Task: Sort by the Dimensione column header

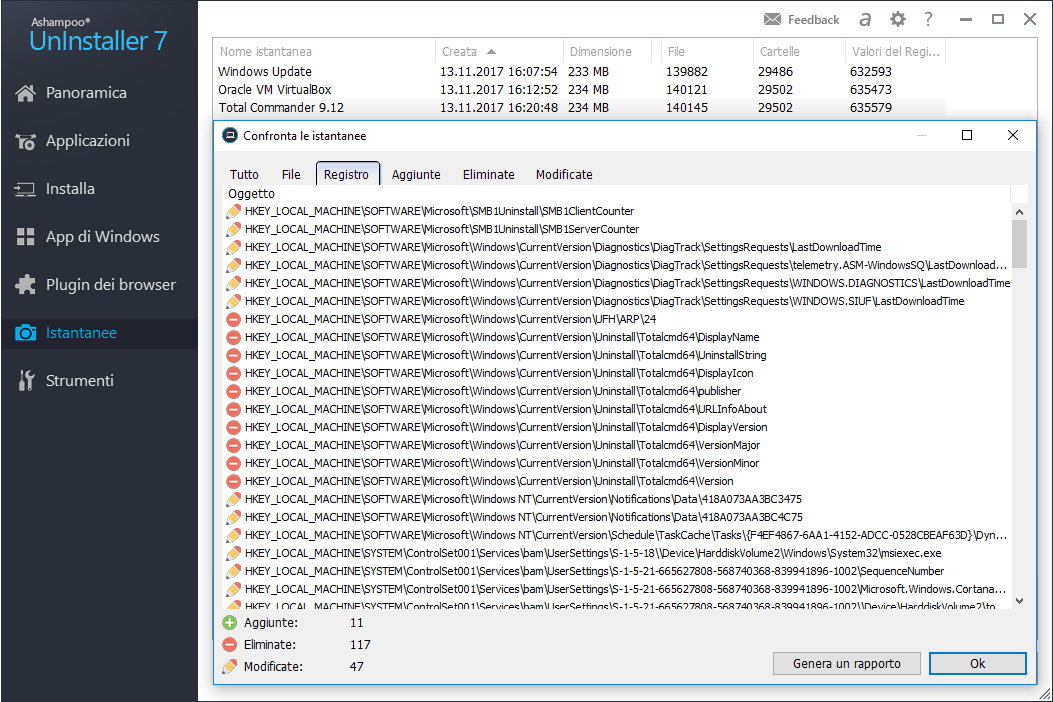Action: [600, 51]
